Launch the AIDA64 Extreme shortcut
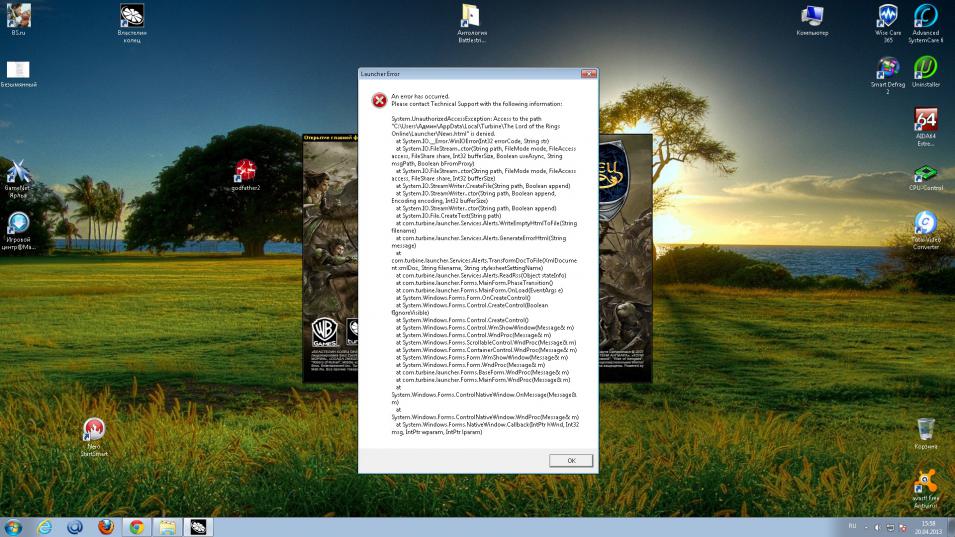The image size is (955, 537). (x=925, y=127)
